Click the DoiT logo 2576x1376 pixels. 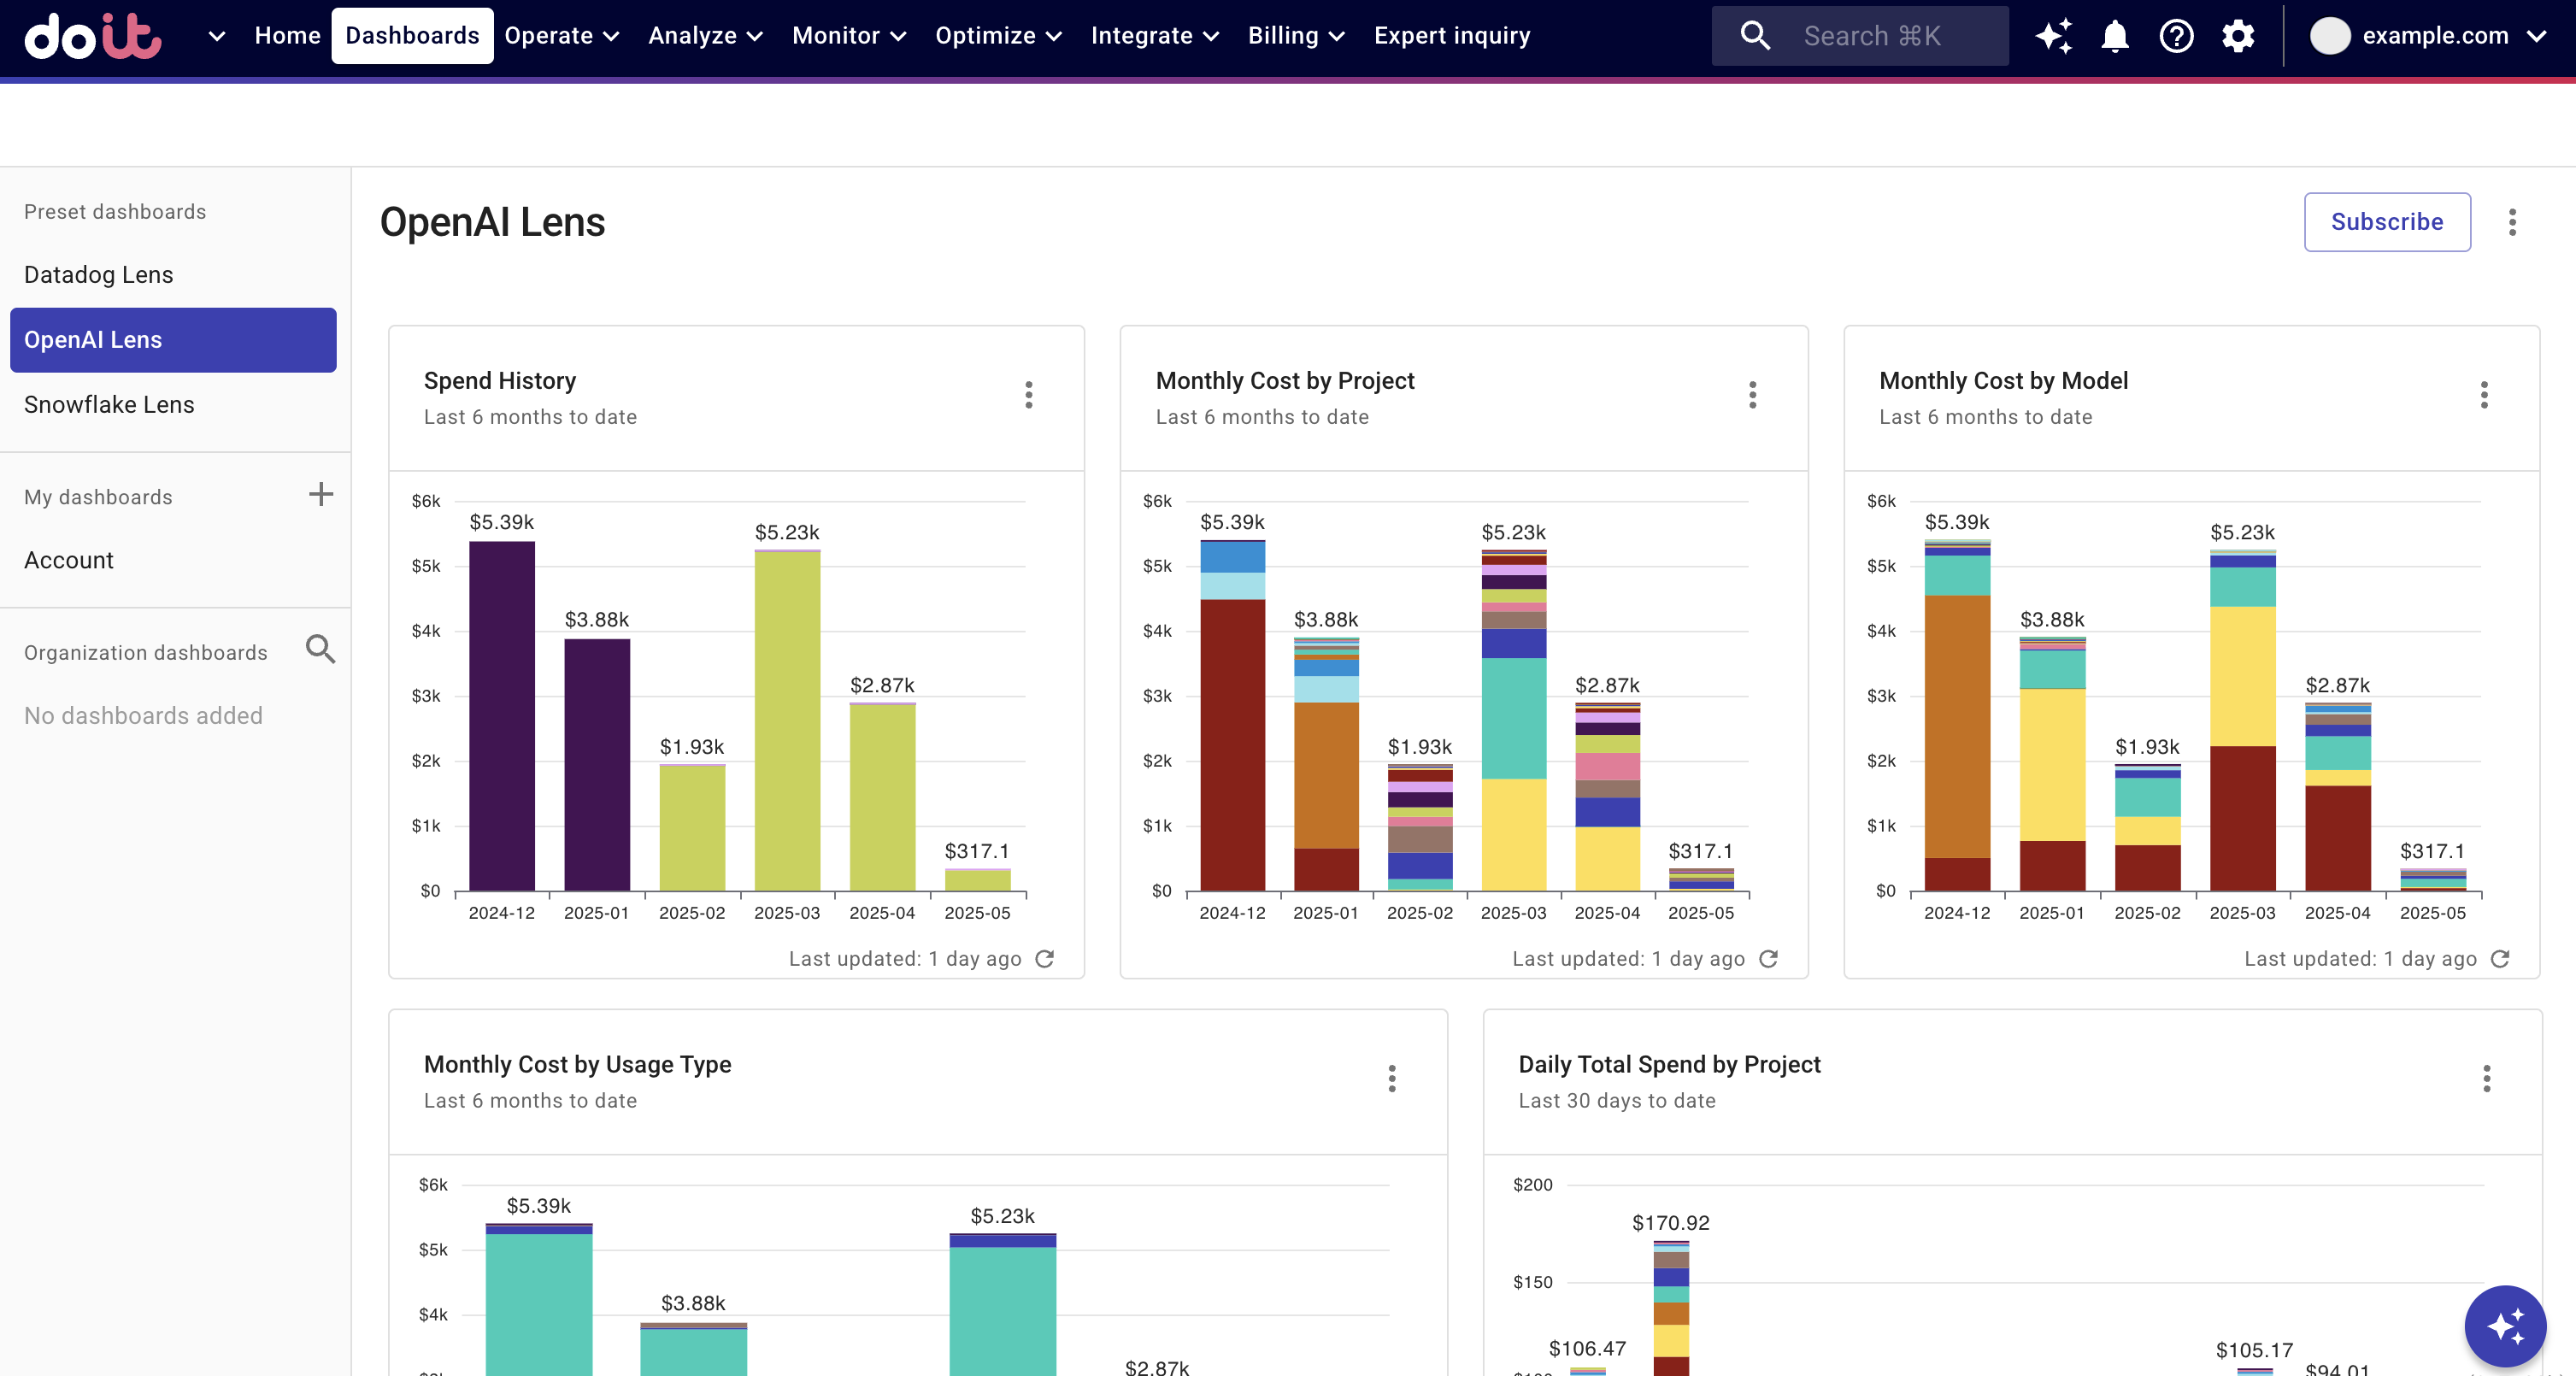click(x=92, y=36)
